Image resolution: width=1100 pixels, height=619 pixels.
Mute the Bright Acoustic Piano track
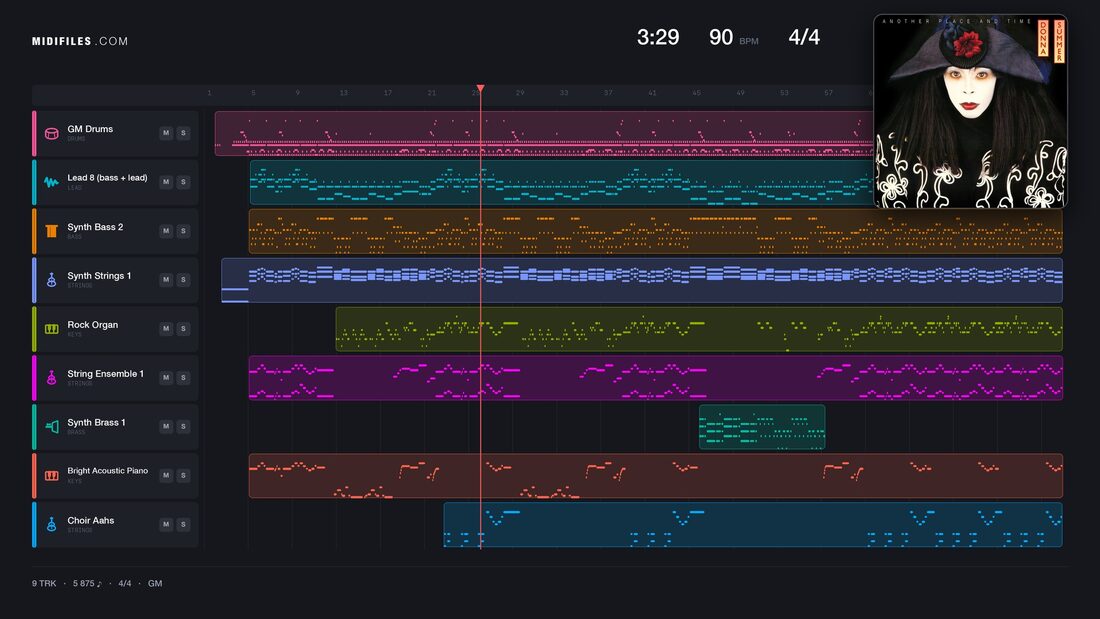tap(166, 475)
